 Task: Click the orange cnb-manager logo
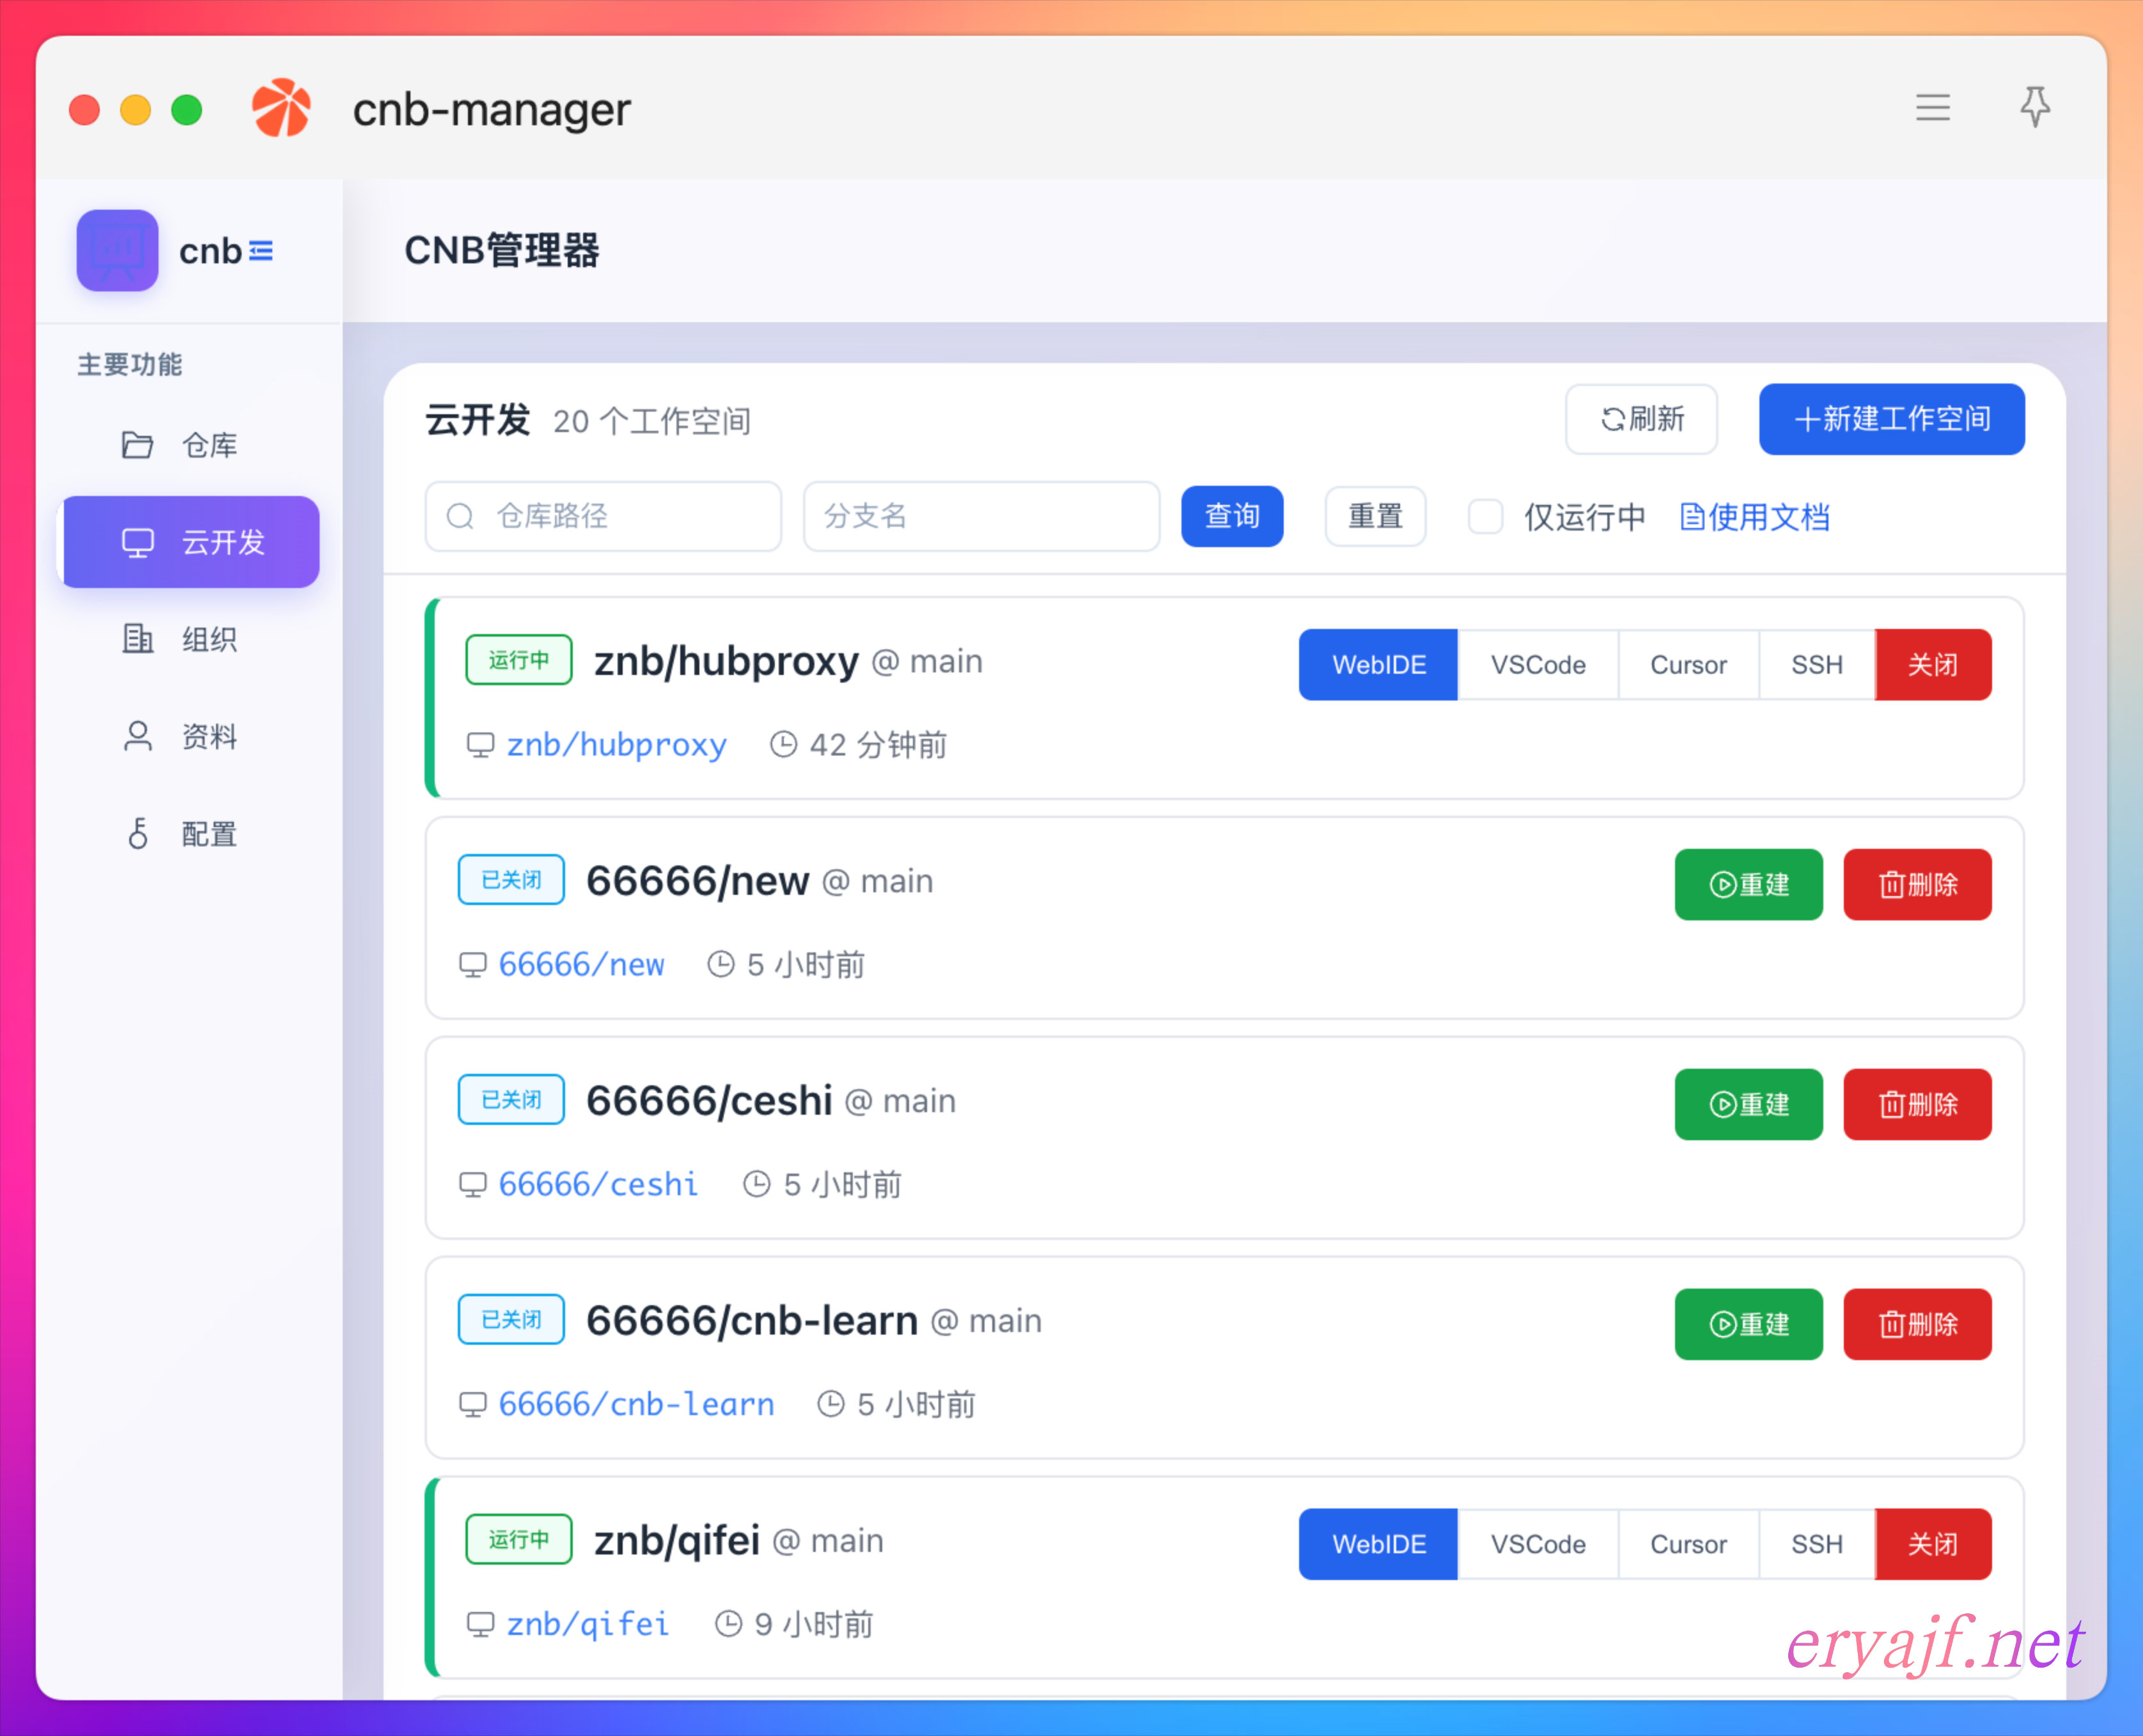pyautogui.click(x=281, y=108)
